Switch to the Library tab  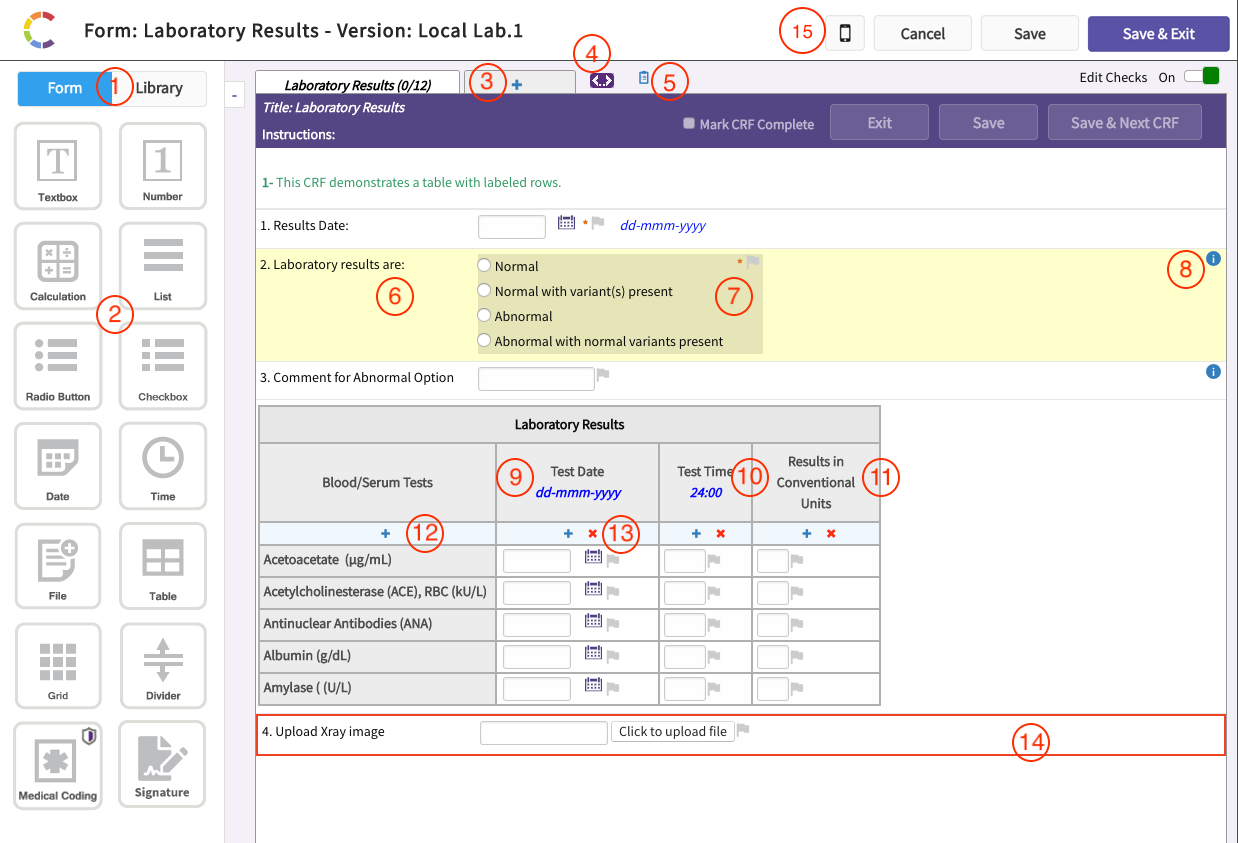(x=160, y=88)
